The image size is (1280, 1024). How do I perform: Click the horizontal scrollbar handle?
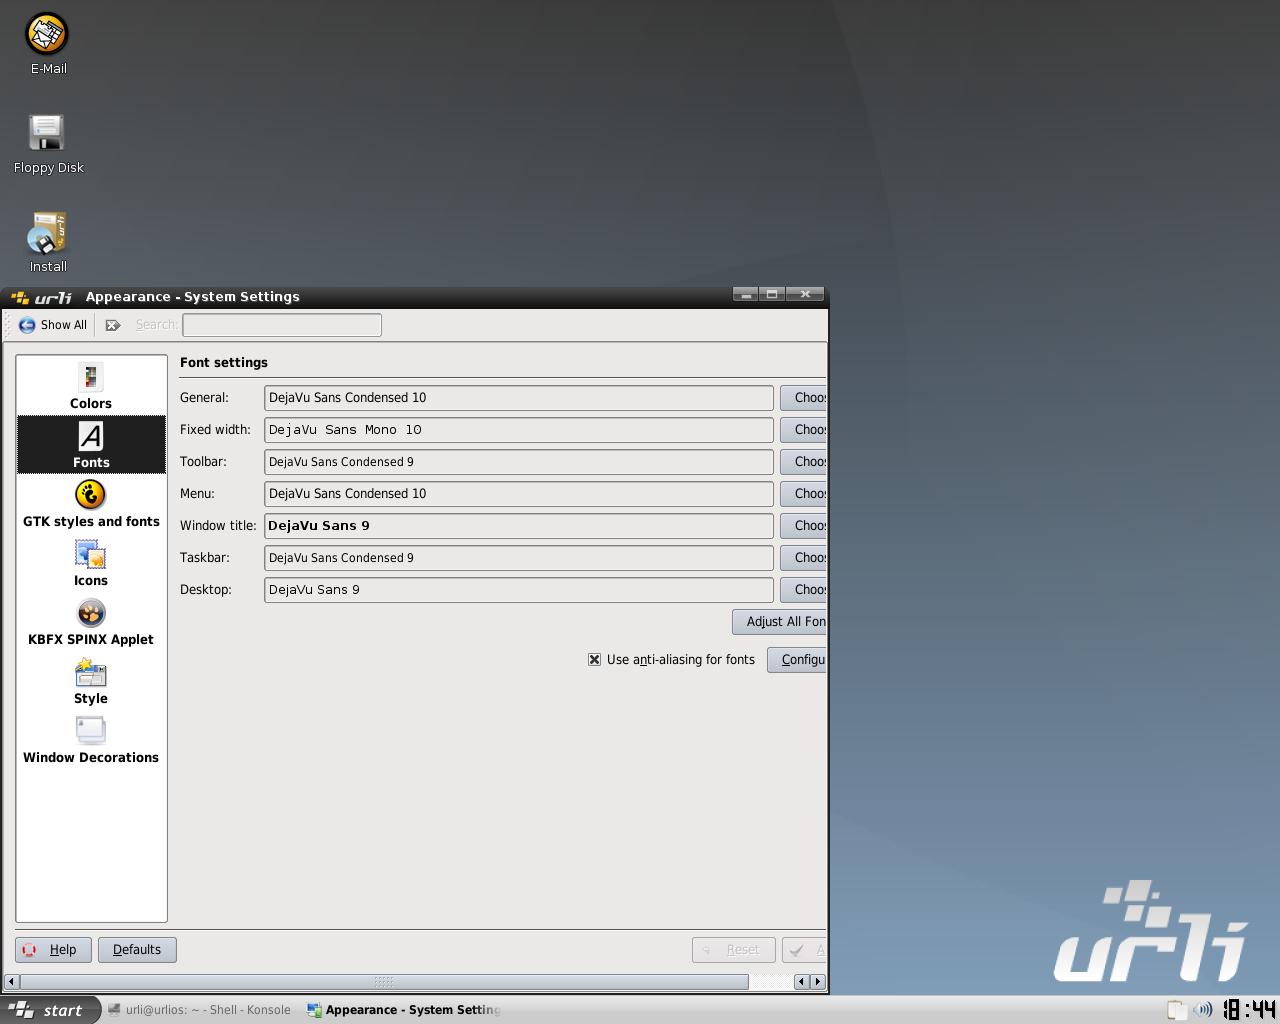[x=384, y=982]
